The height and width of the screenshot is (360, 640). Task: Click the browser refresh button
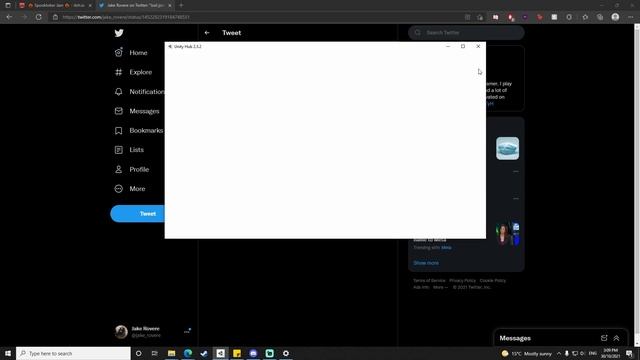(x=38, y=17)
